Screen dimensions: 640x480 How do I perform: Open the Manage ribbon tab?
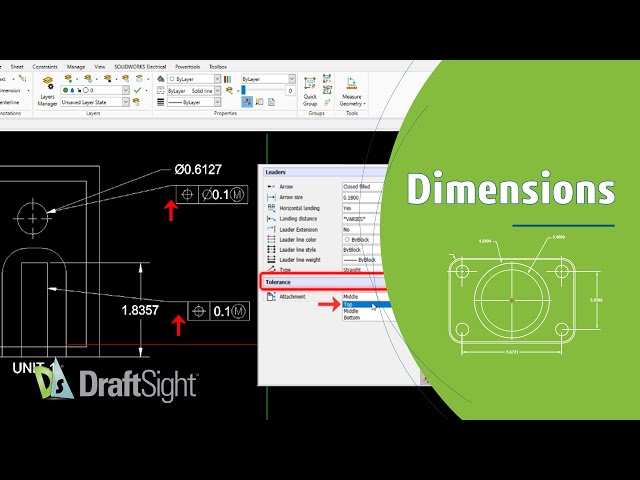(76, 67)
